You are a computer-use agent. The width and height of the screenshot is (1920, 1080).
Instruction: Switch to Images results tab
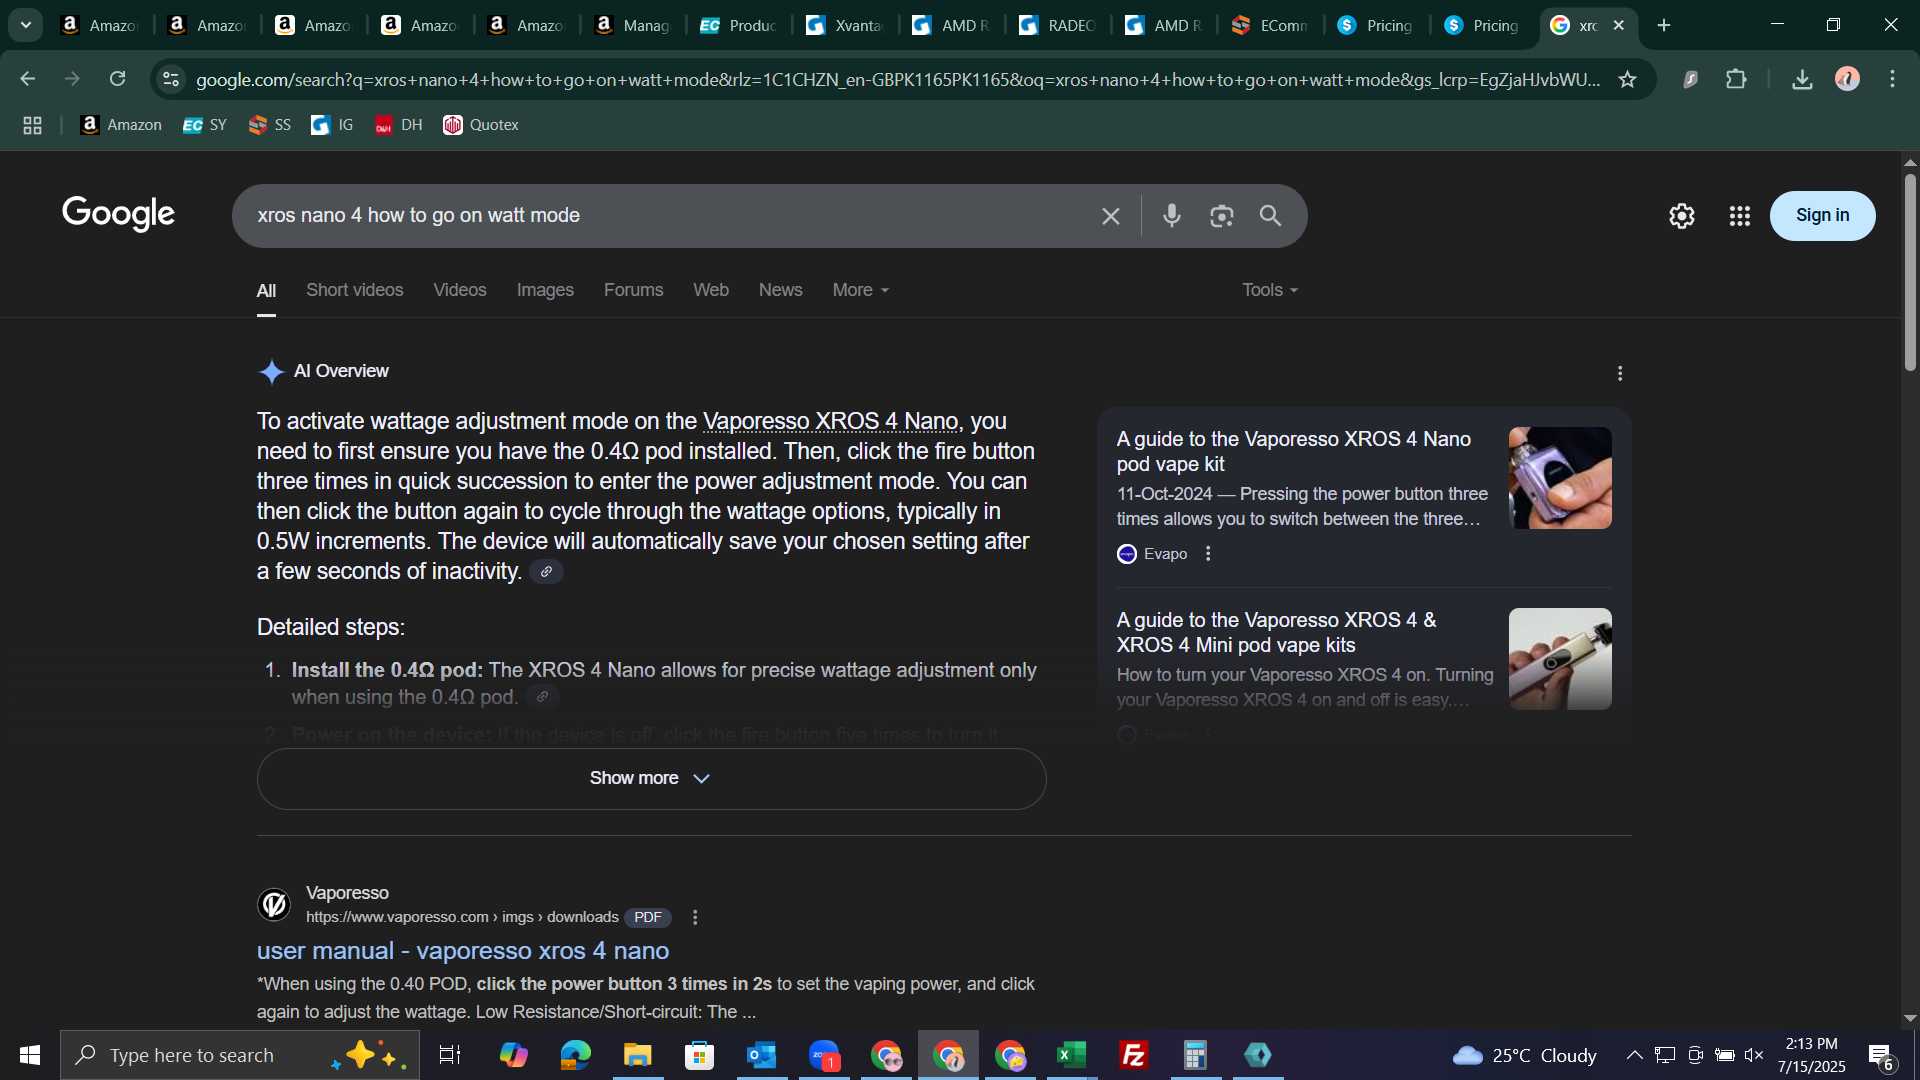tap(545, 290)
